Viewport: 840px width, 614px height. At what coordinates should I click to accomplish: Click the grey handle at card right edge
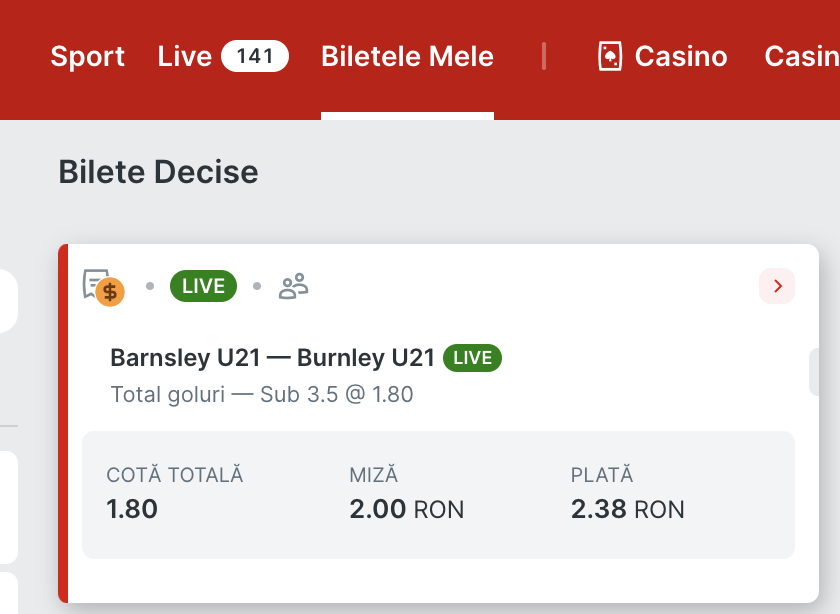tap(814, 372)
